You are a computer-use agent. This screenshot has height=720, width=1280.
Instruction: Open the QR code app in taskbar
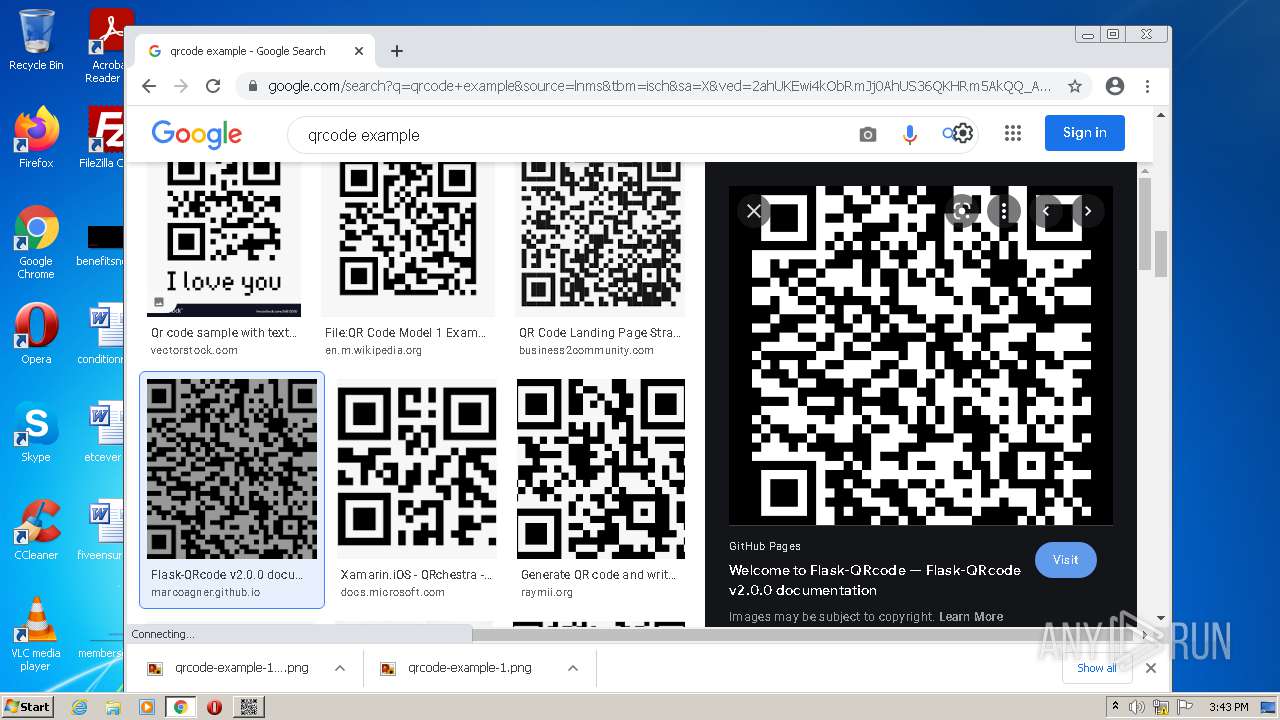click(249, 707)
